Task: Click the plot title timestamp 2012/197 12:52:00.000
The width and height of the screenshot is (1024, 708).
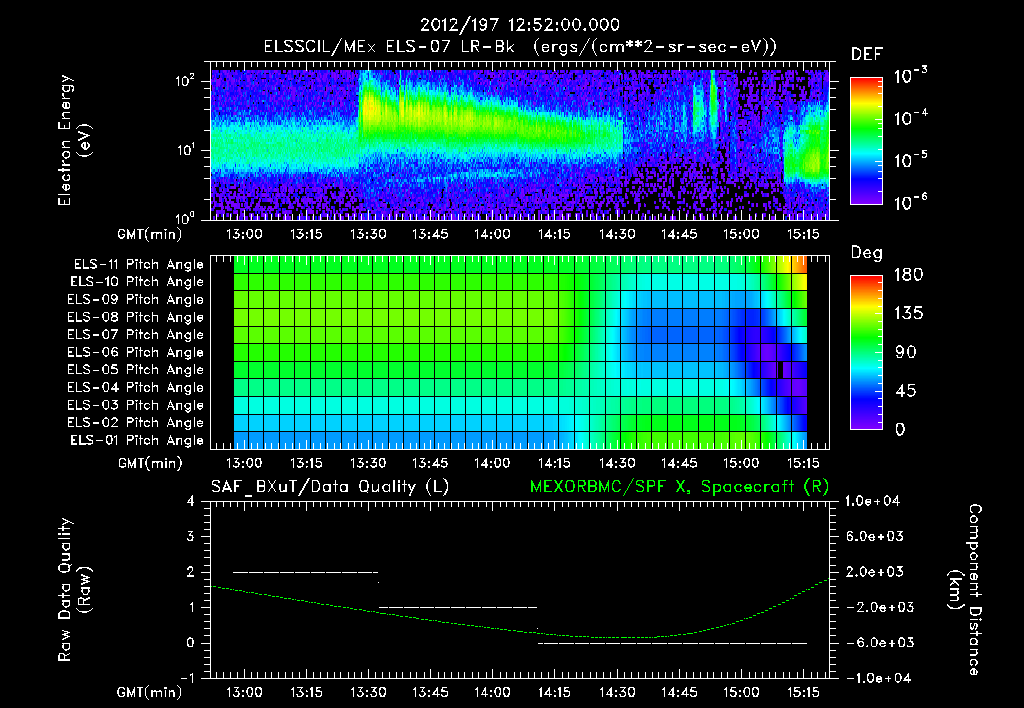Action: (520, 25)
